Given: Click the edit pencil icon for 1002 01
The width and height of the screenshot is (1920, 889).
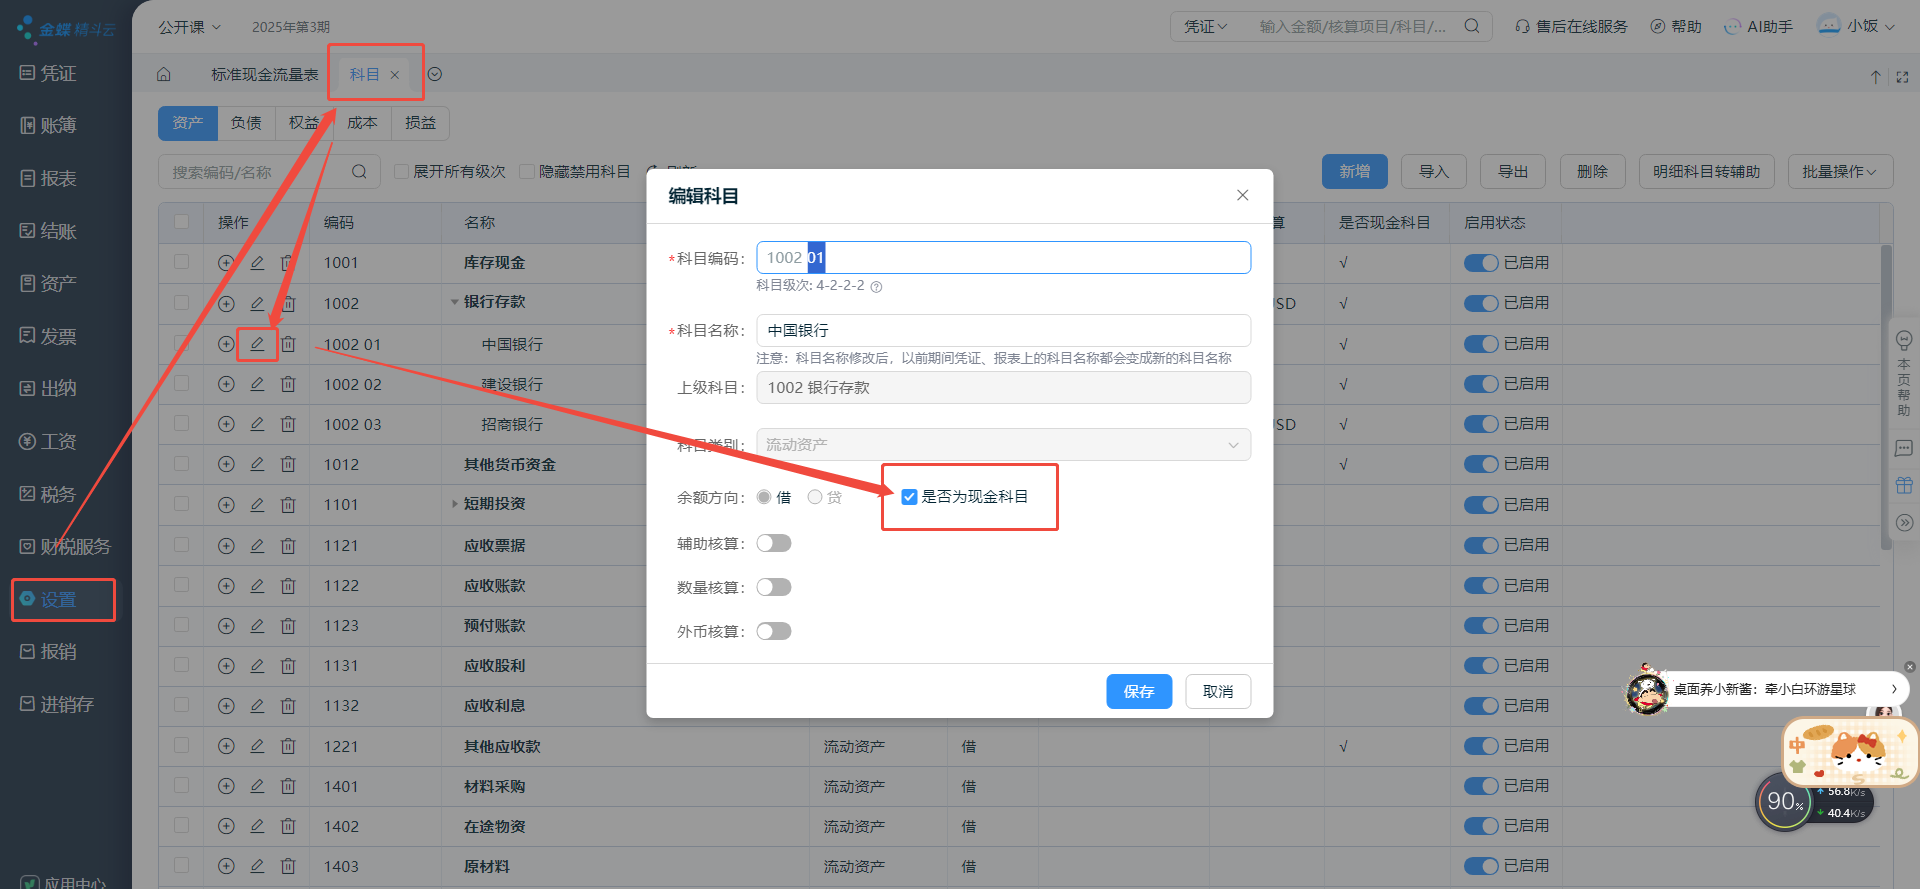Looking at the screenshot, I should pos(257,344).
